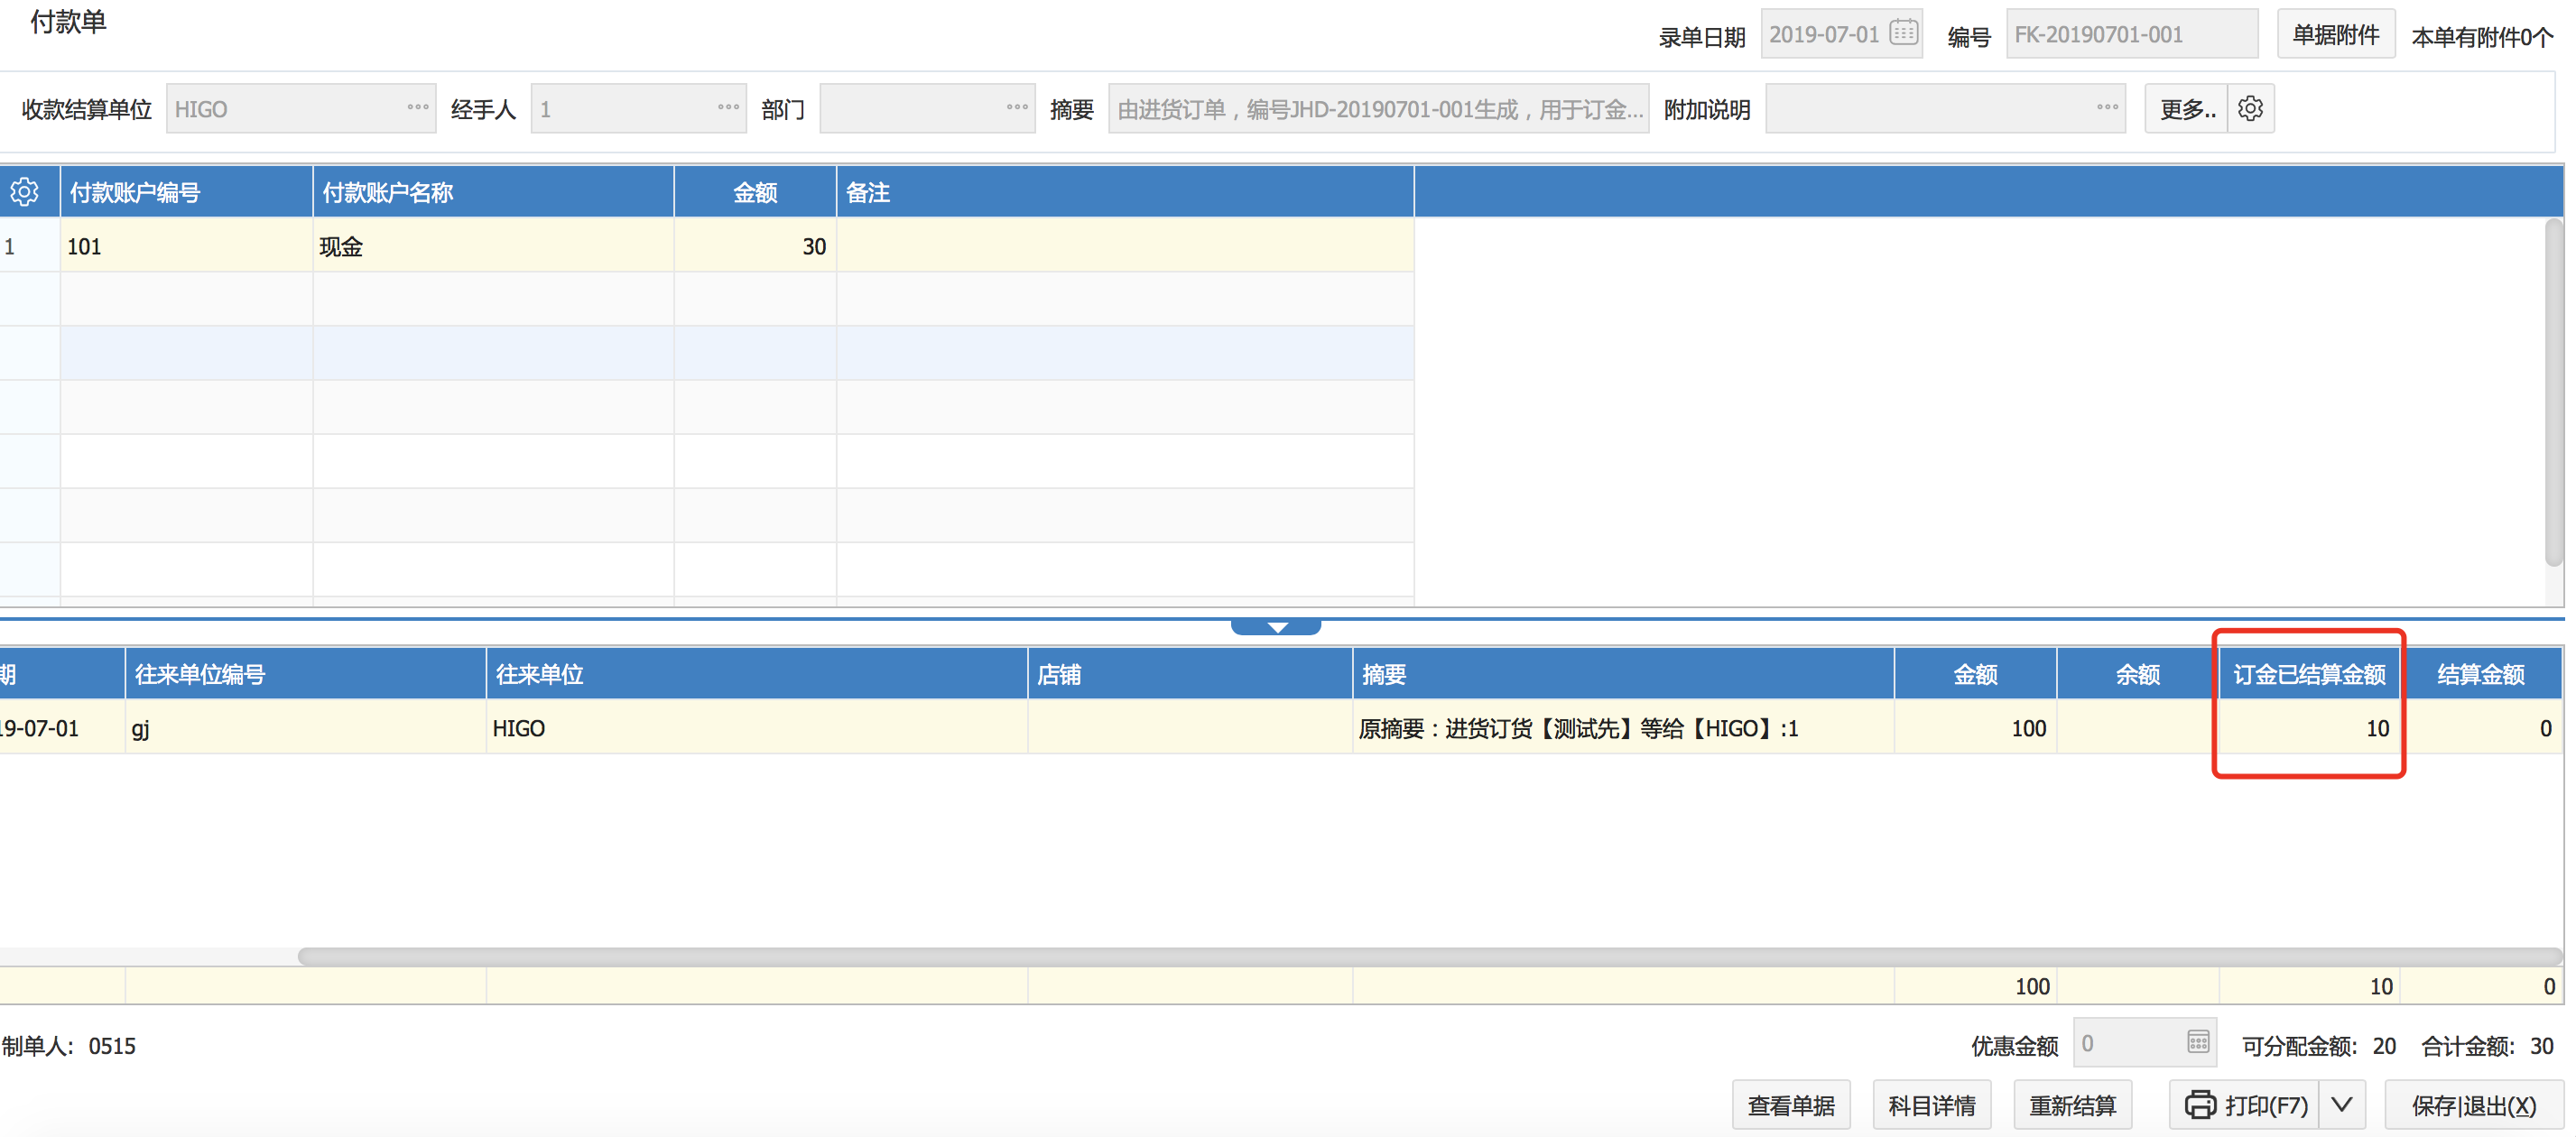Click the vertical scrollbar of the accounts table
The width and height of the screenshot is (2576, 1137).
click(x=2553, y=390)
